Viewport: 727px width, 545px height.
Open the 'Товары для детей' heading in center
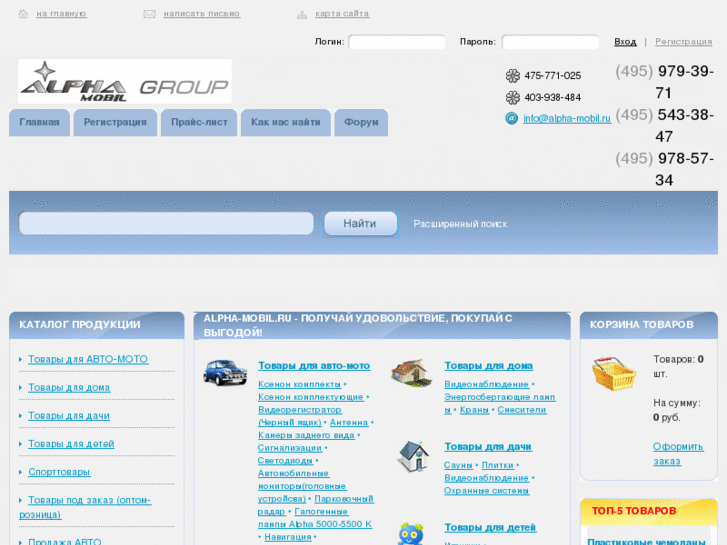tap(490, 528)
